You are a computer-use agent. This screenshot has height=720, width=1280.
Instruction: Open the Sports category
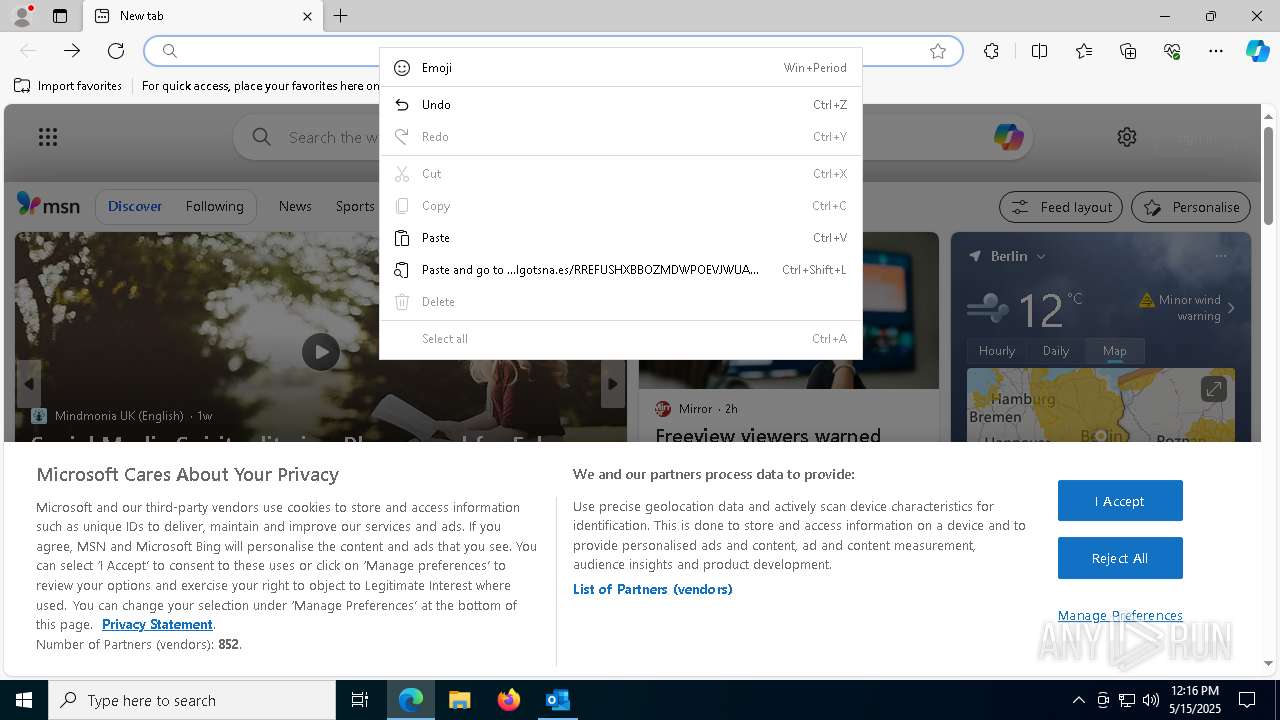[355, 206]
